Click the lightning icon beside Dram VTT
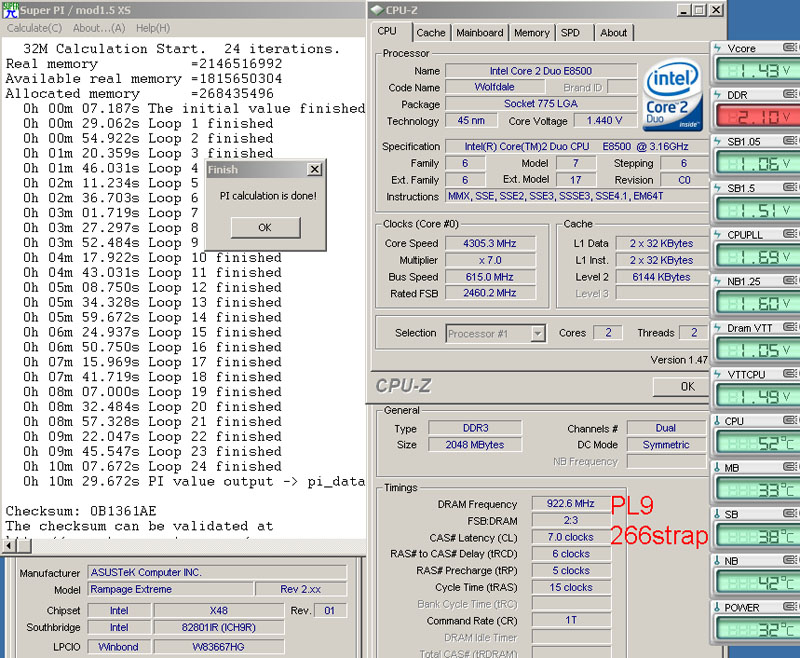The image size is (800, 658). [x=718, y=328]
